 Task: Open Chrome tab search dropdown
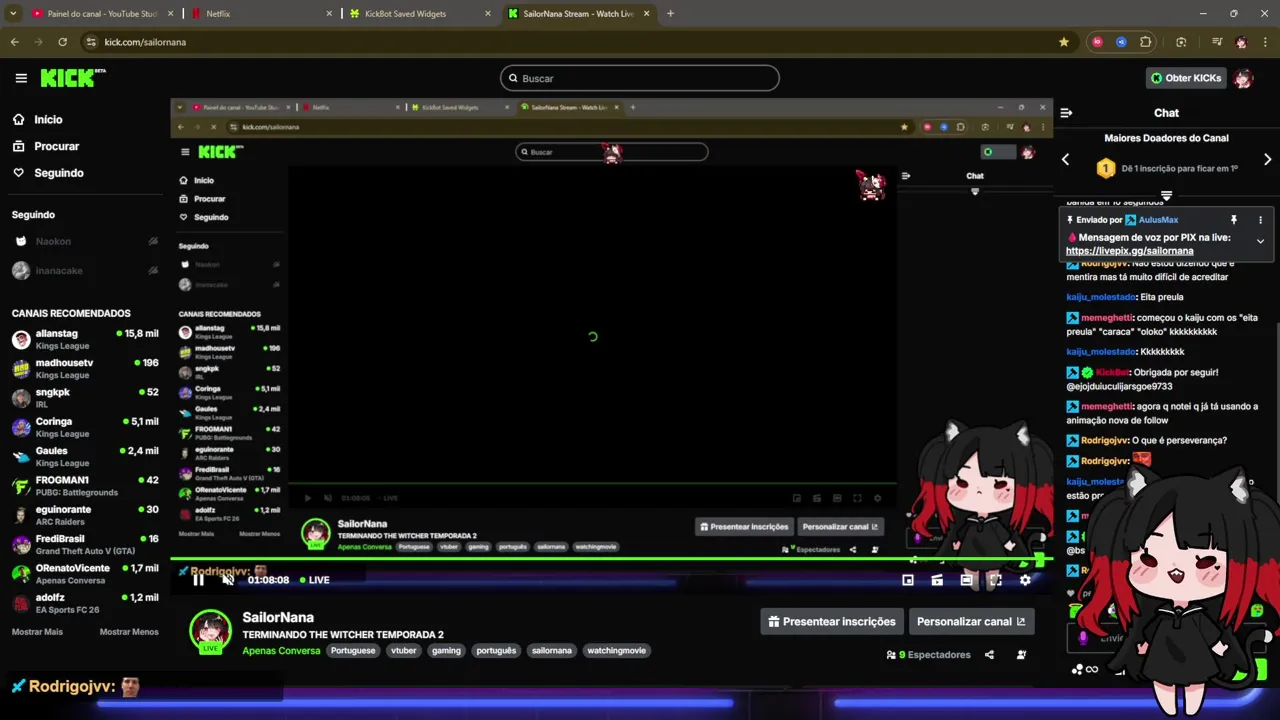(12, 14)
